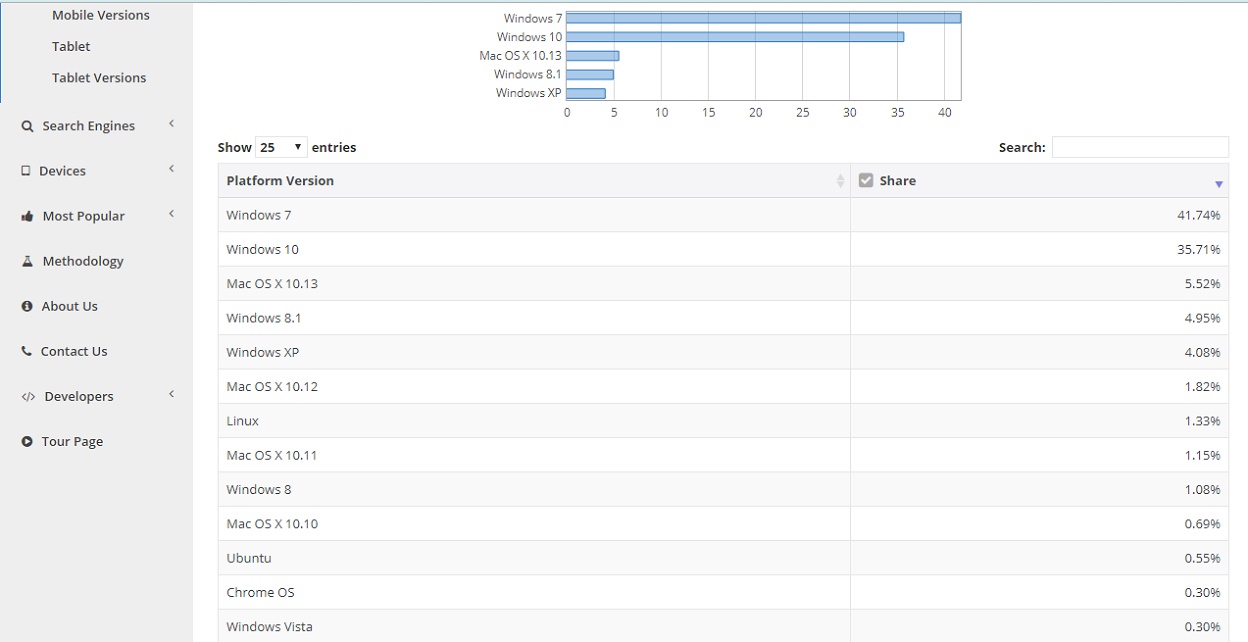Viewport: 1248px width, 642px height.
Task: Click the 5.52% share value
Action: click(1202, 284)
